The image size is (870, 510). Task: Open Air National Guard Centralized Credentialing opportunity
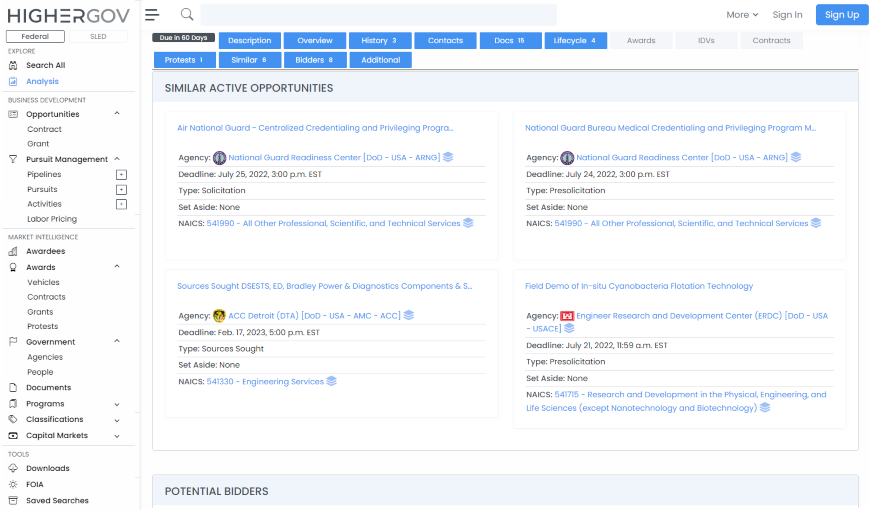coord(315,128)
